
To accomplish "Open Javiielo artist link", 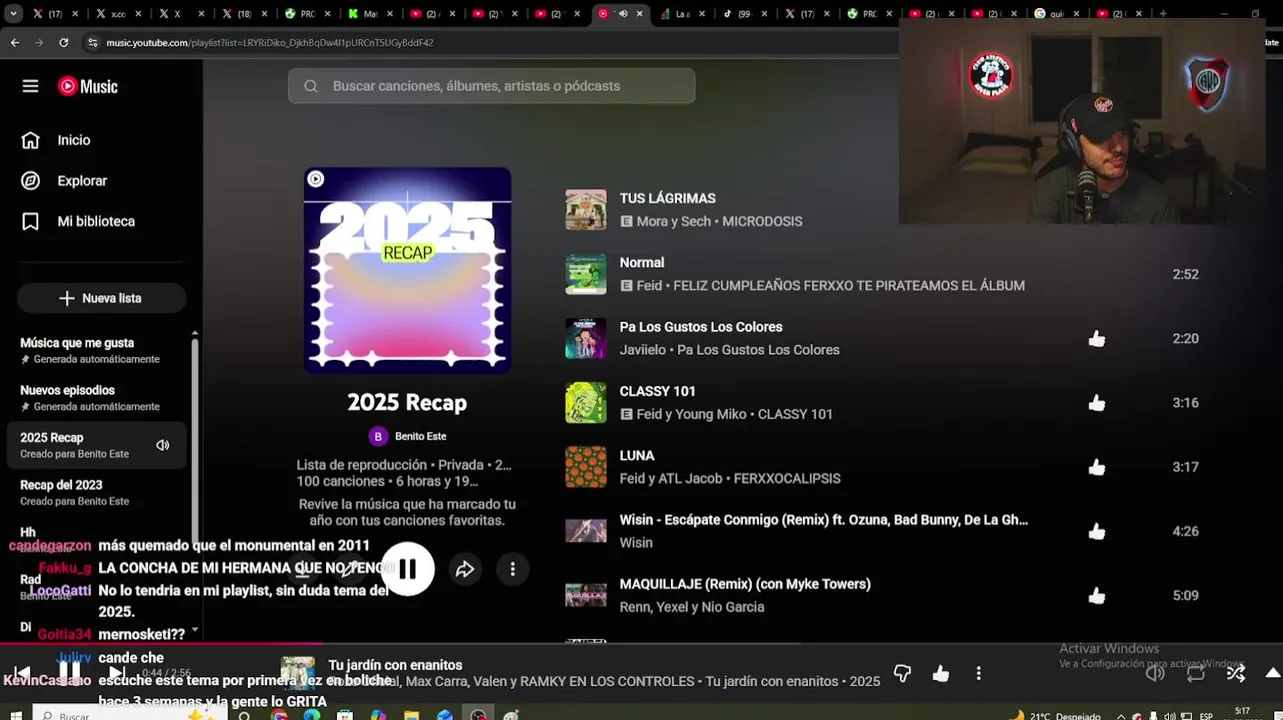I will click(644, 350).
